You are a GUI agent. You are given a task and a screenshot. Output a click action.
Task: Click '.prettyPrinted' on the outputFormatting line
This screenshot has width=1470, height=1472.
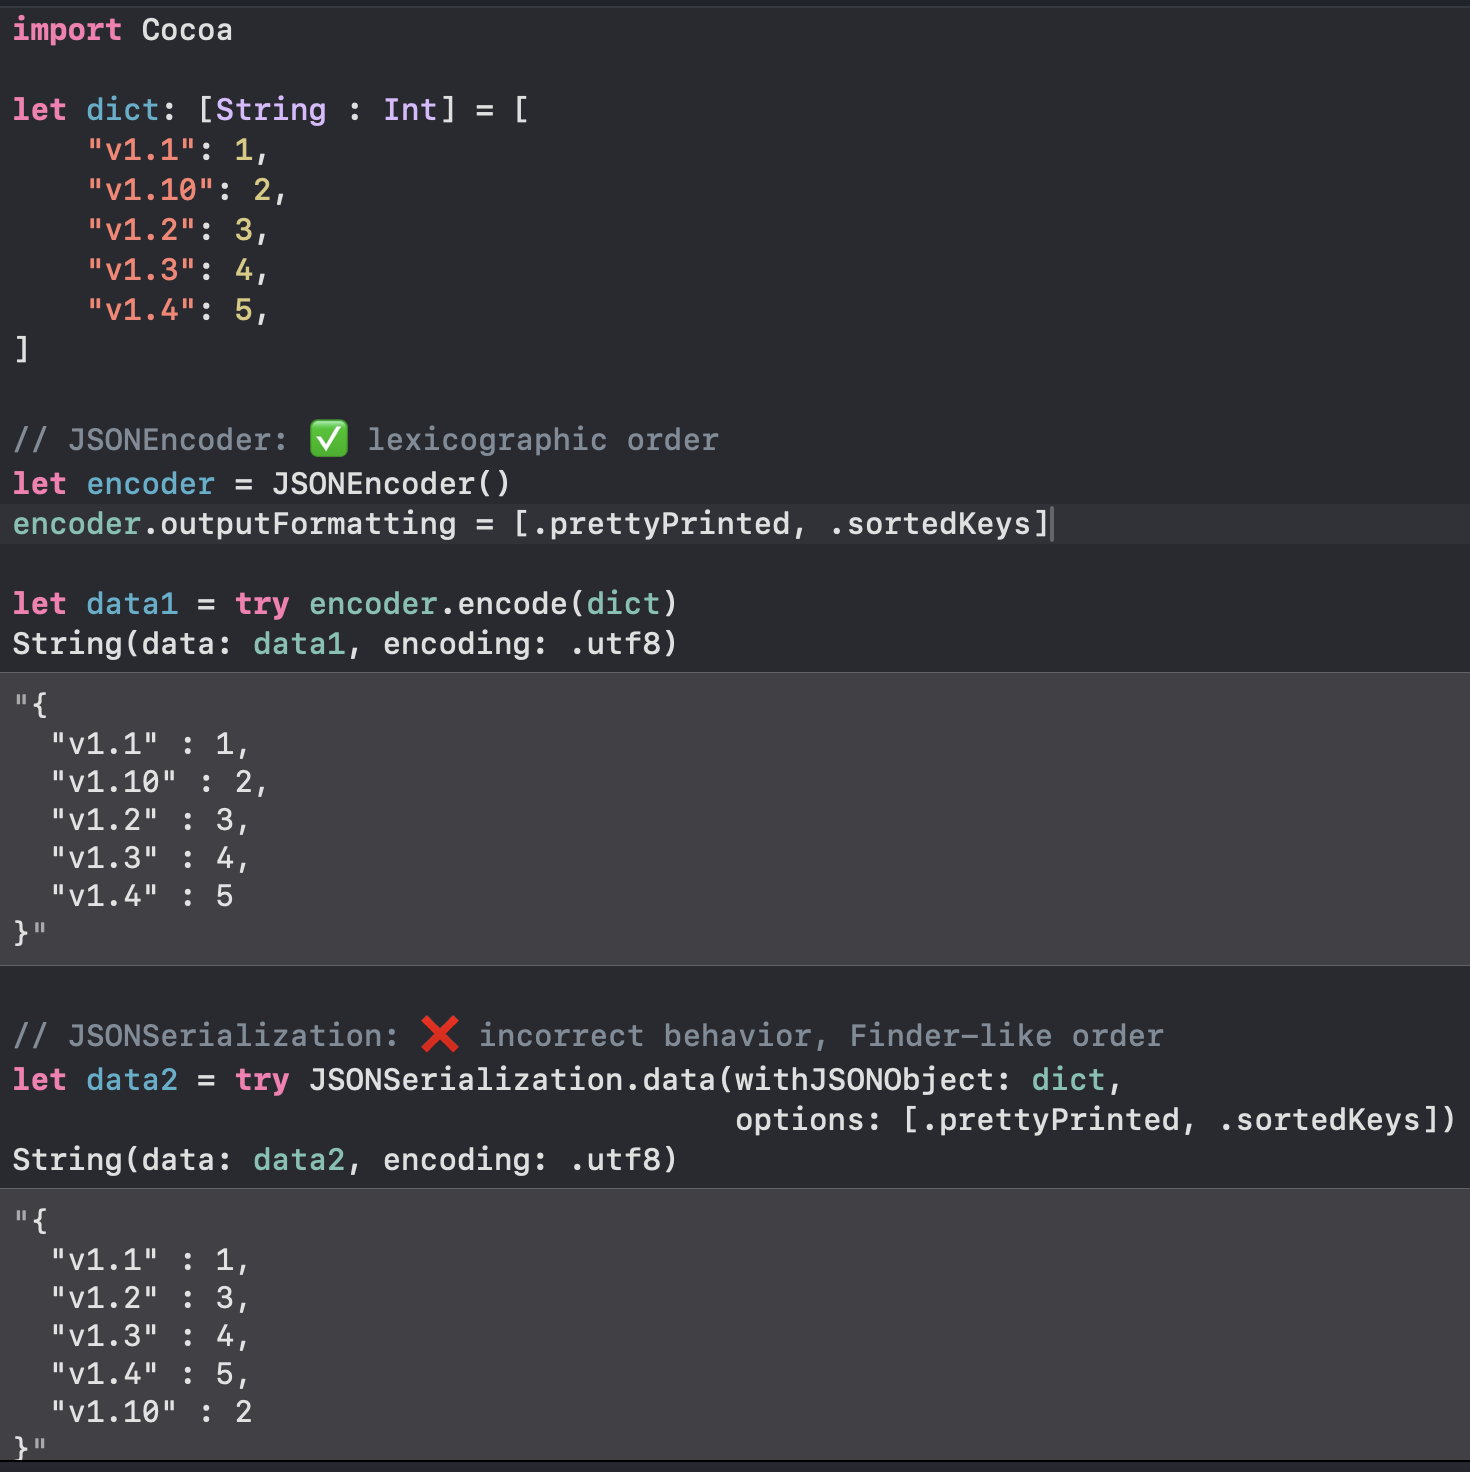pos(661,524)
